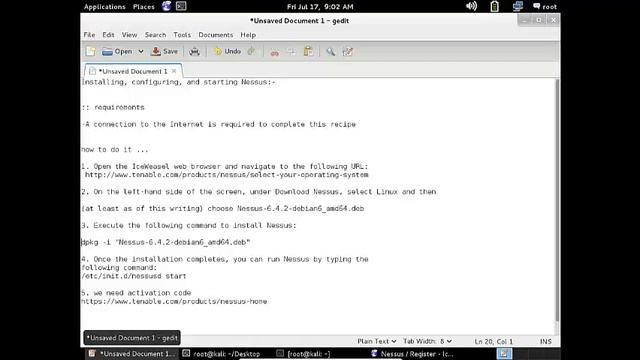Image resolution: width=640 pixels, height=360 pixels.
Task: Open the Search menu
Action: (x=156, y=35)
